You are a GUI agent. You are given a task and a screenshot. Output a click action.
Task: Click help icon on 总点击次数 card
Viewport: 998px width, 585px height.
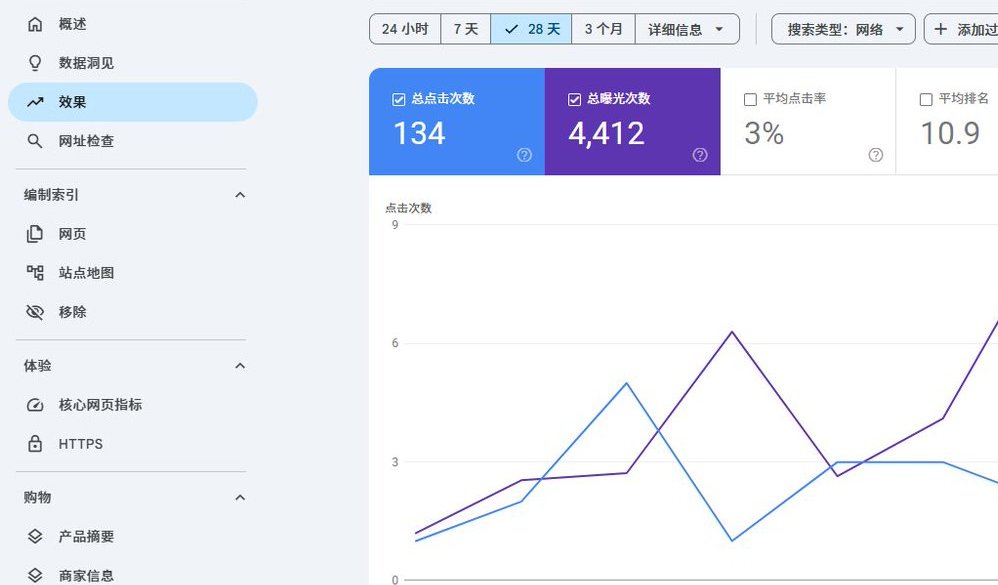524,155
